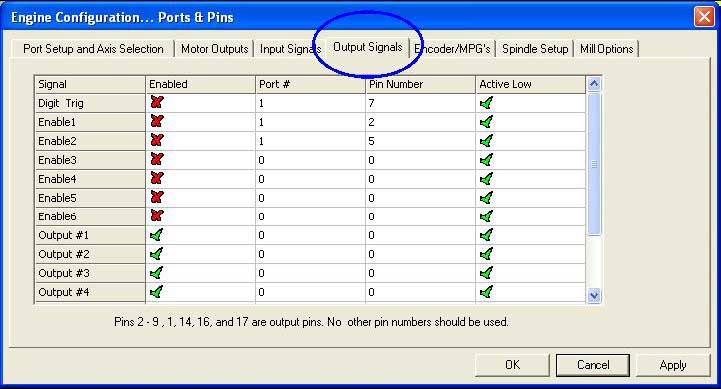Toggle Active Low check for Output #2

486,254
